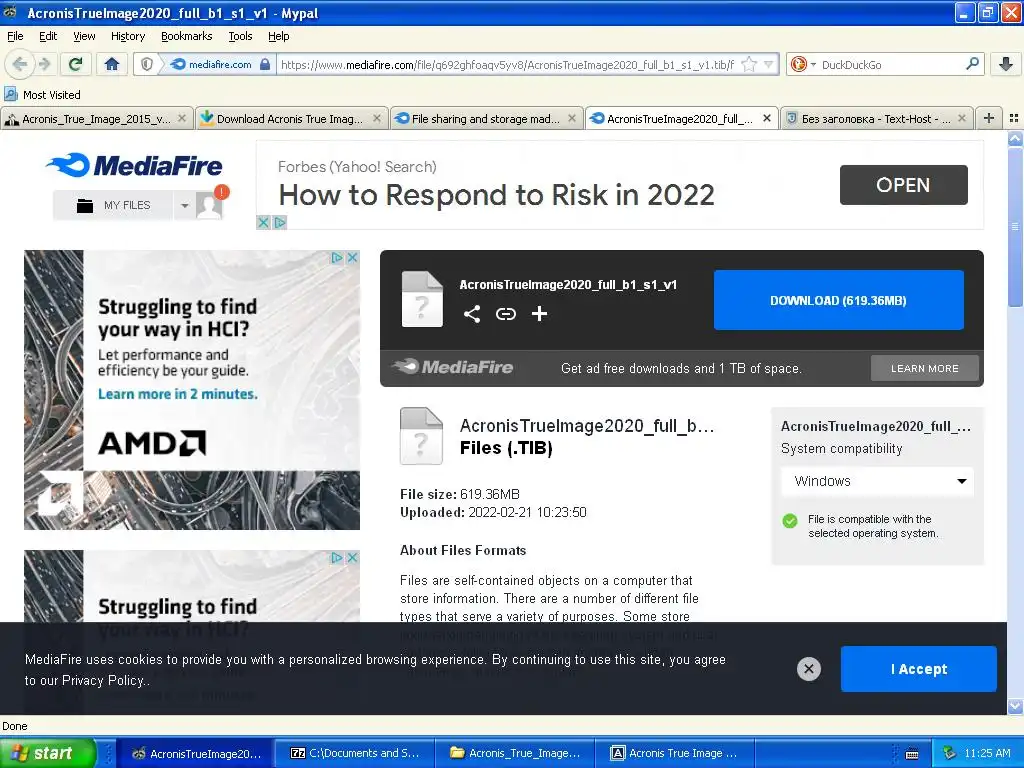Open the Bookmarks menu

point(187,36)
